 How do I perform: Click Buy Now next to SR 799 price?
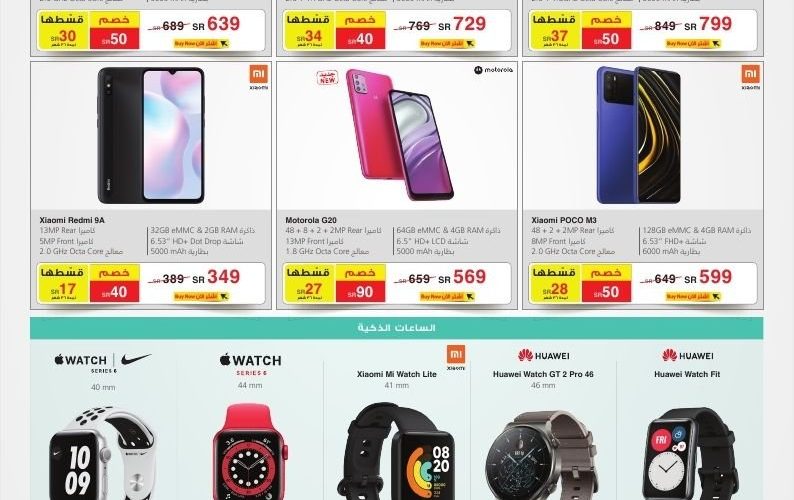pos(693,44)
